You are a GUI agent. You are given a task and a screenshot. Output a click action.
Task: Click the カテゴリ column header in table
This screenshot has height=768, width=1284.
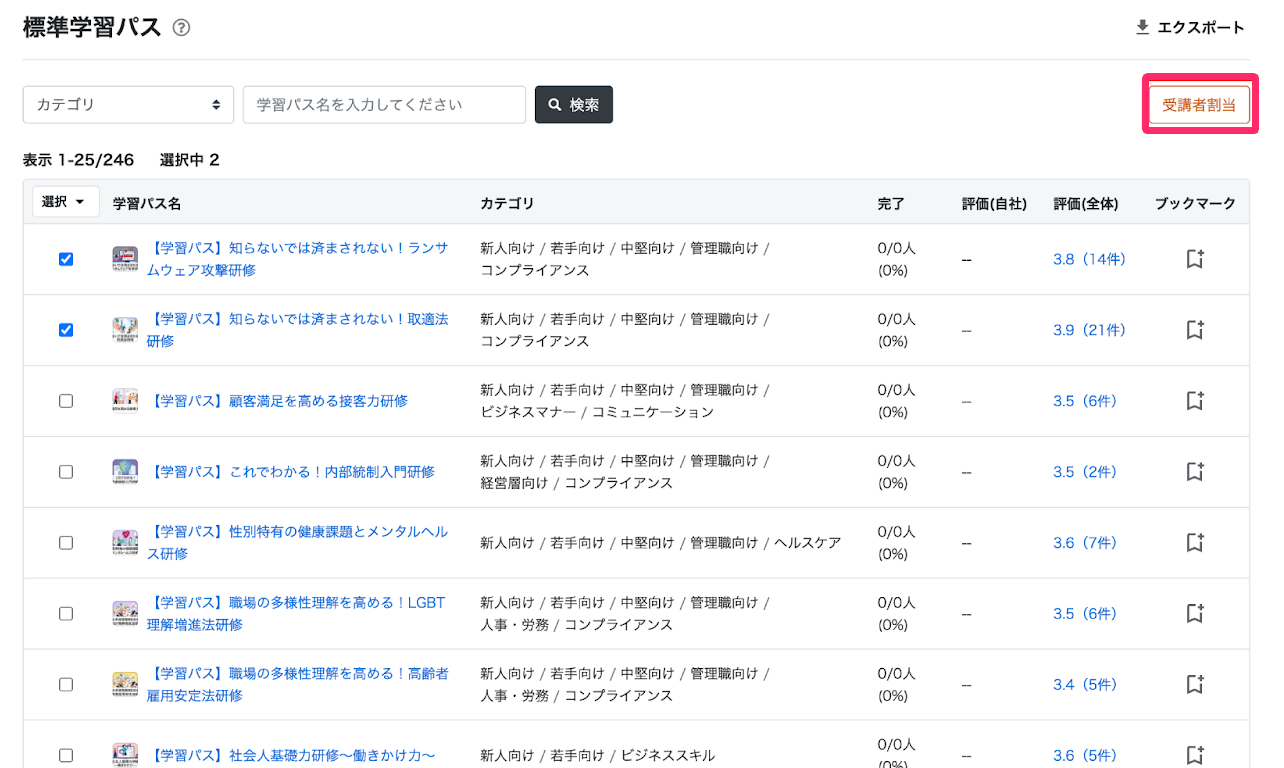click(507, 203)
